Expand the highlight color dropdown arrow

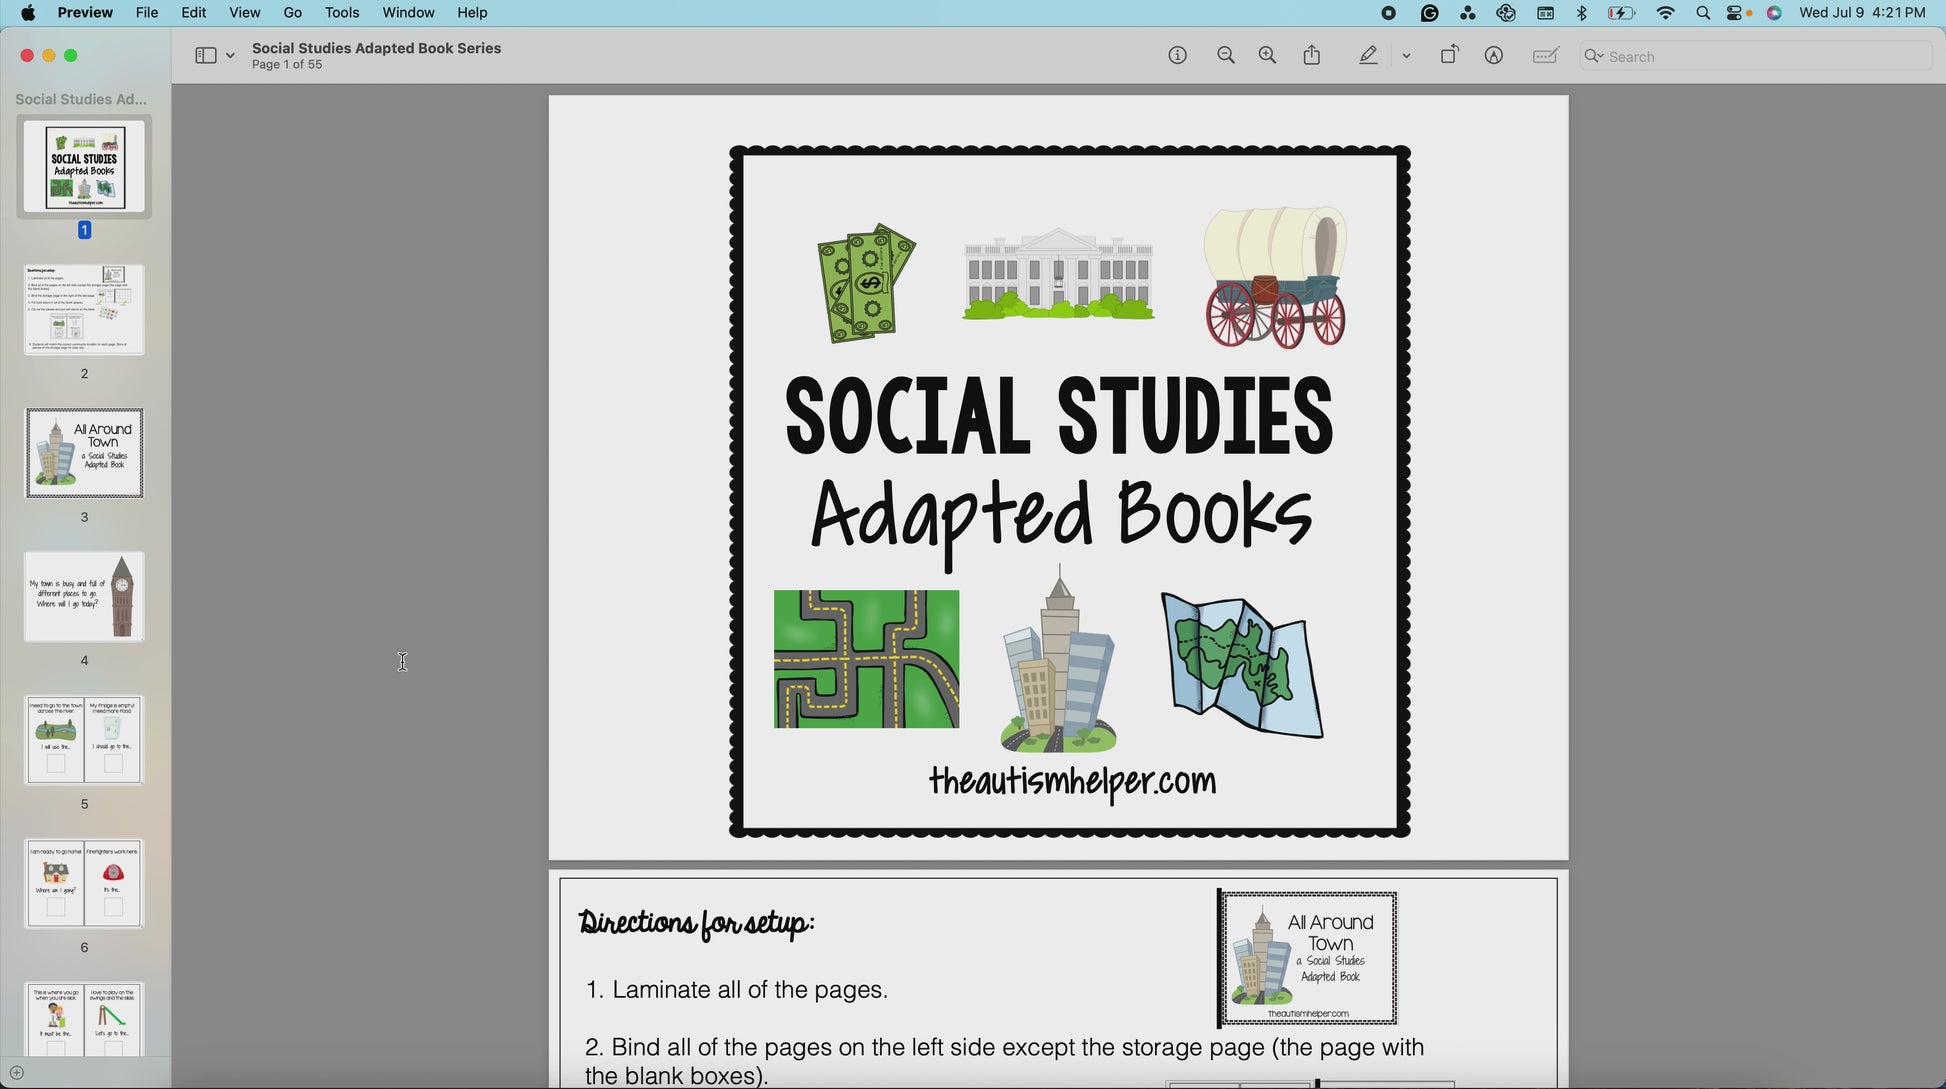pos(1407,56)
